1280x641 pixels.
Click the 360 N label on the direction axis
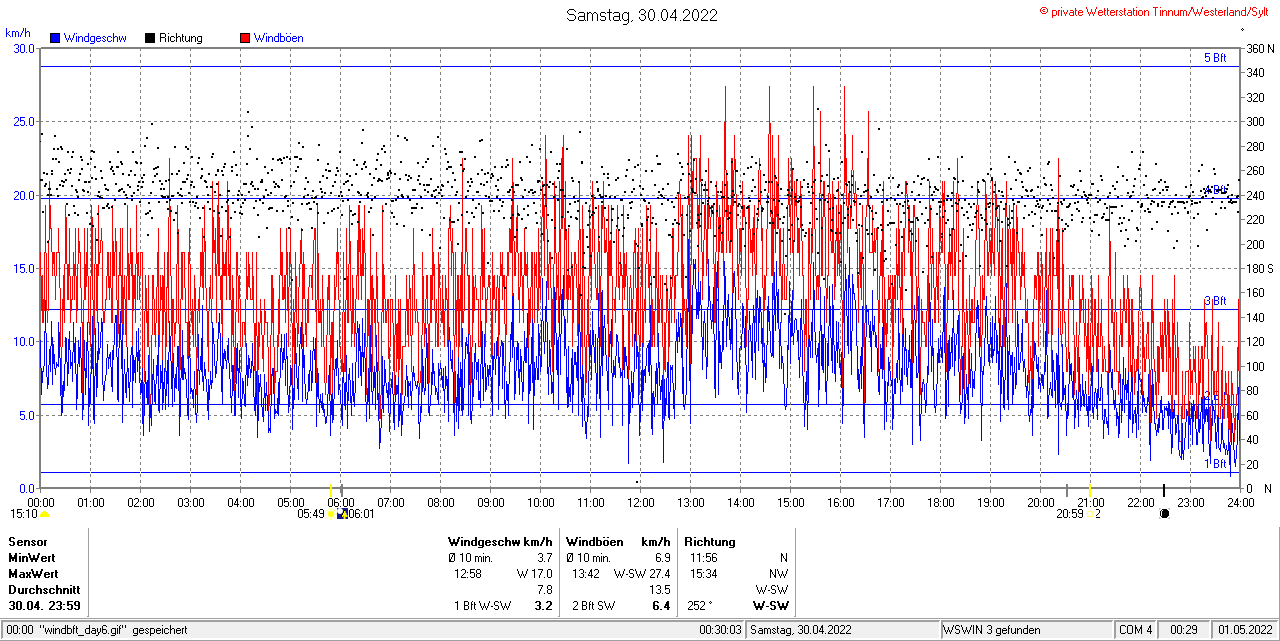pos(1259,48)
